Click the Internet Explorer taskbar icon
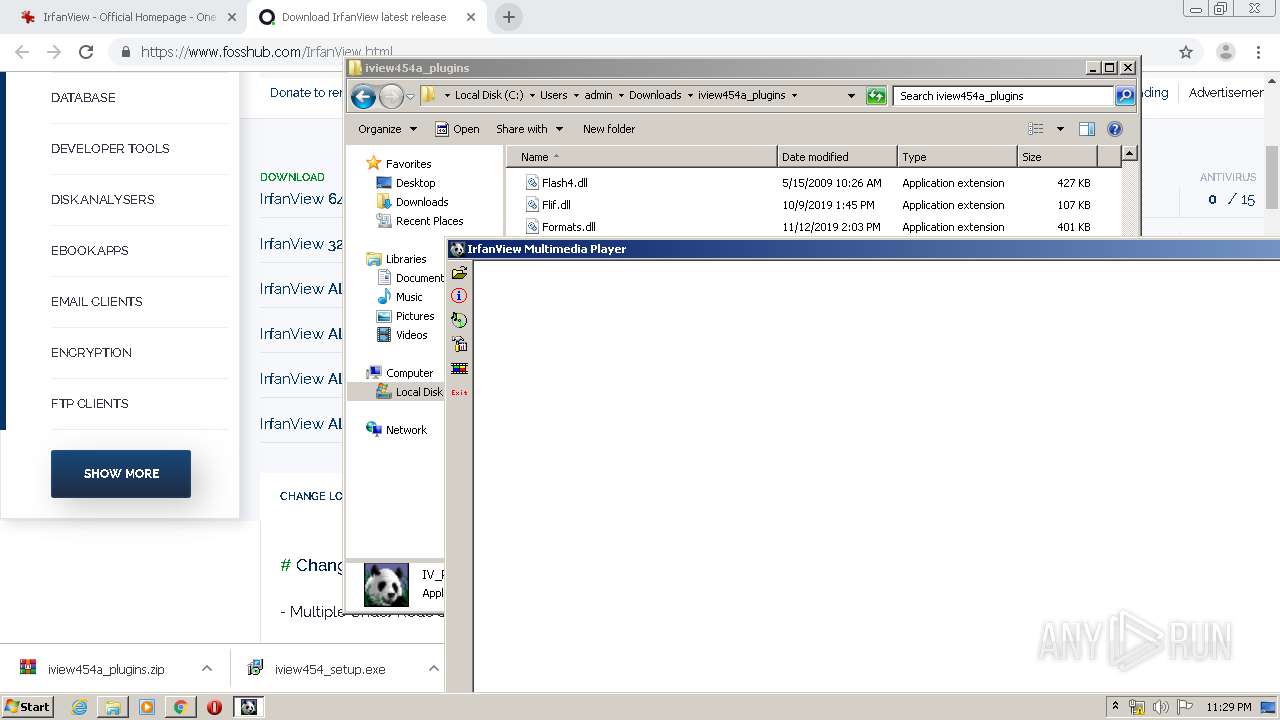Image resolution: width=1280 pixels, height=720 pixels. 79,707
